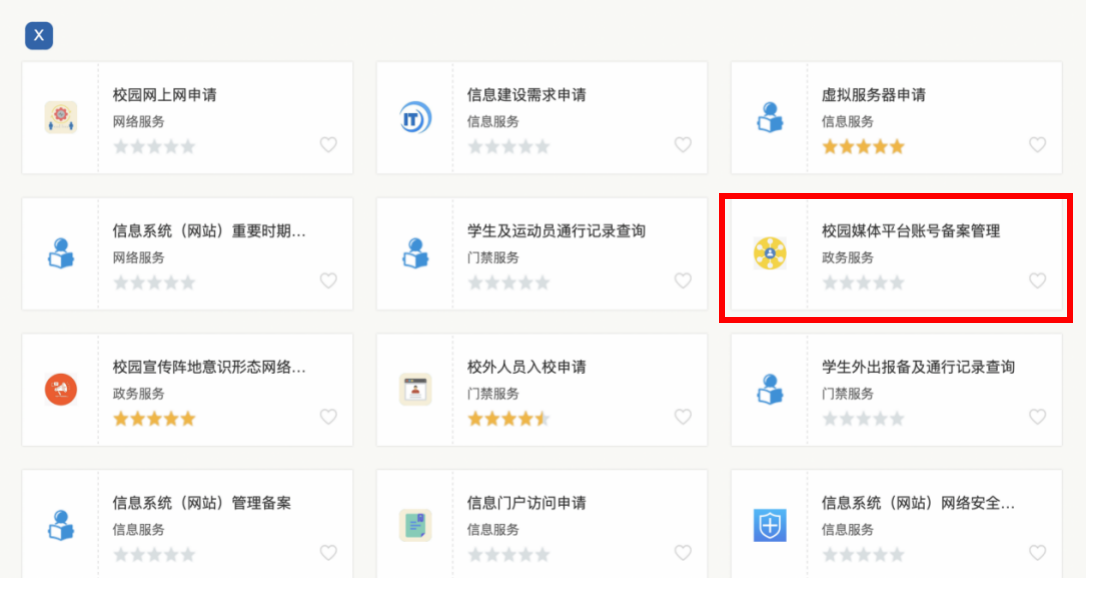Open the 学生及运动员通行记录查询 link
Viewport: 1094px width, 596px height.
(556, 231)
